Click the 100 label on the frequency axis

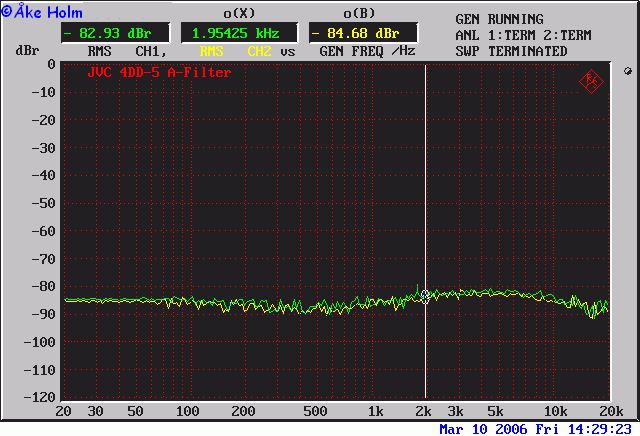pos(187,411)
